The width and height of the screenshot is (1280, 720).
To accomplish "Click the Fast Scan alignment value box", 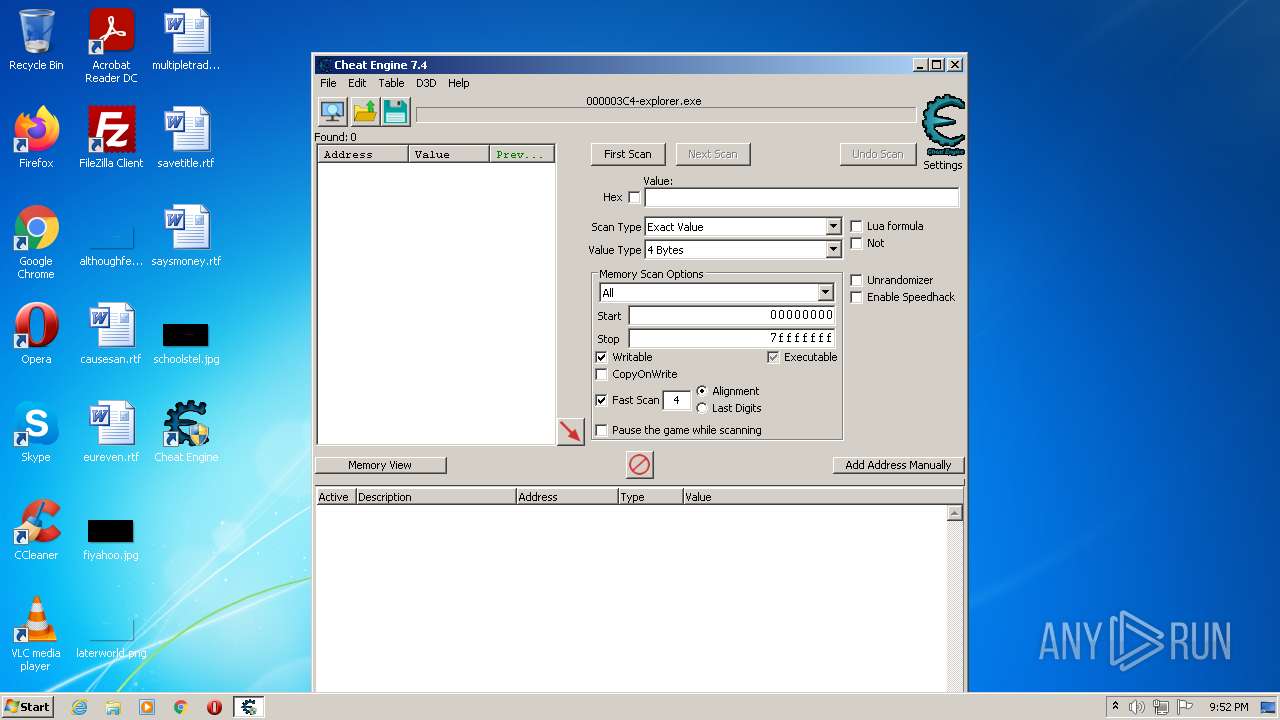I will click(676, 400).
